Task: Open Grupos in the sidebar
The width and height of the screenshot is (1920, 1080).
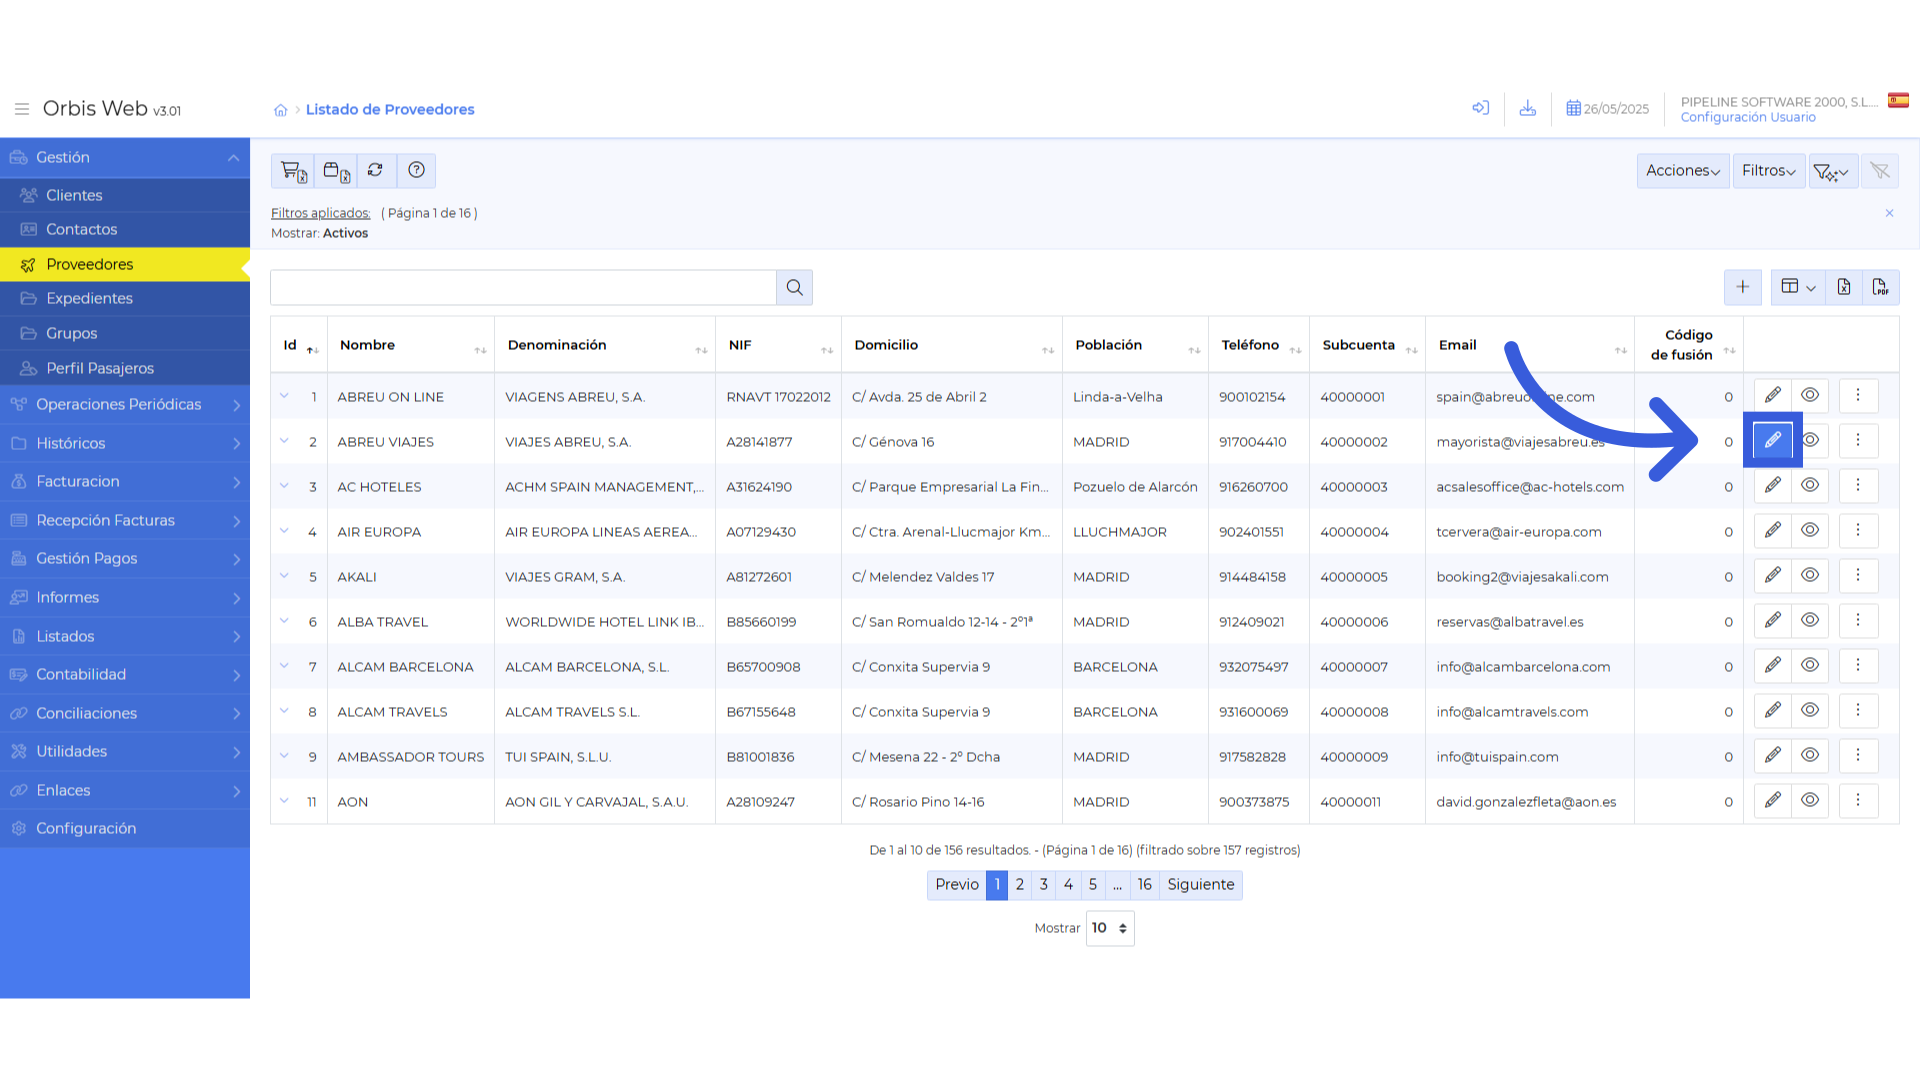Action: [125, 334]
